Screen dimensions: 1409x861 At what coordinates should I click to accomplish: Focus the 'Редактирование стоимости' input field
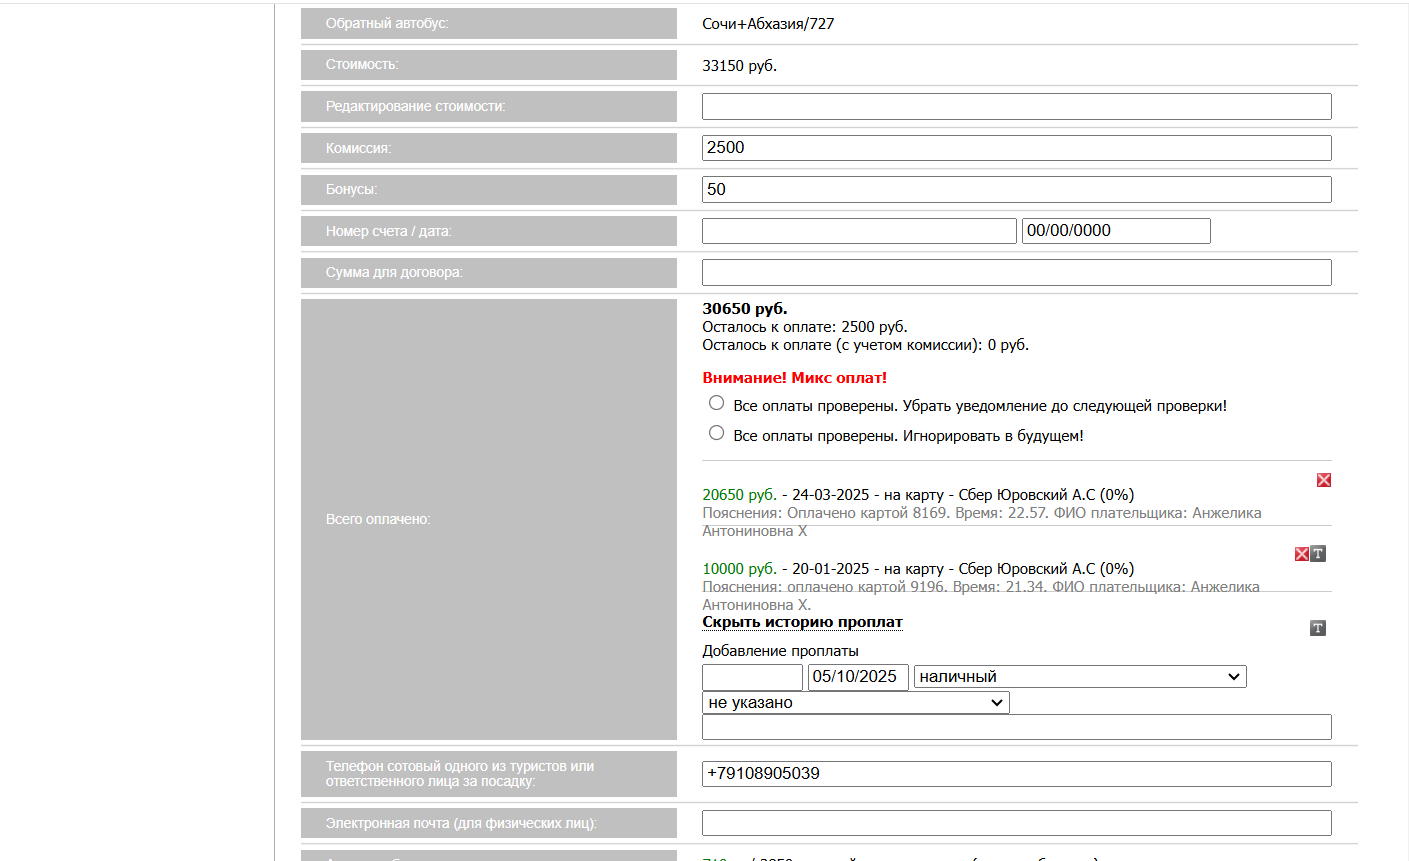tap(1017, 106)
